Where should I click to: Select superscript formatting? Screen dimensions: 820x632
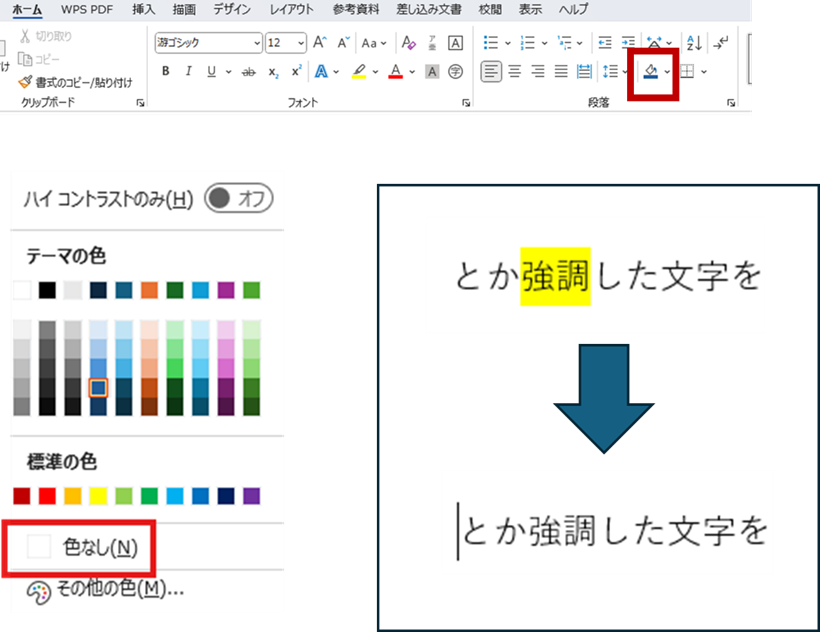(x=296, y=70)
